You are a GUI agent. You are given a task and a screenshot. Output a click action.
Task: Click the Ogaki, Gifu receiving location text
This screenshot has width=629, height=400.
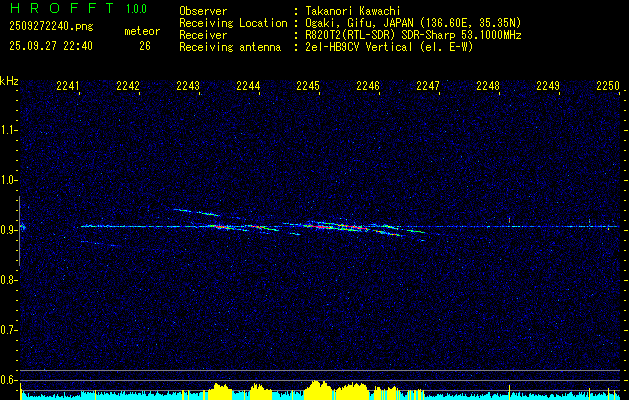click(x=413, y=23)
